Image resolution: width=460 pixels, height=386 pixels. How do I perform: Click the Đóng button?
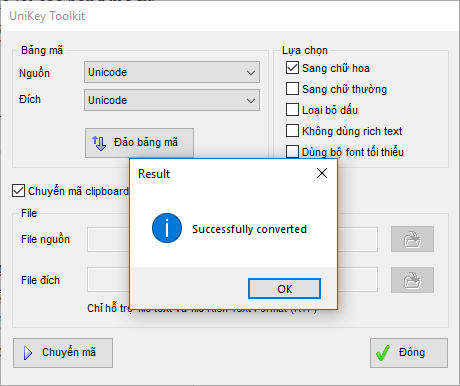point(409,353)
